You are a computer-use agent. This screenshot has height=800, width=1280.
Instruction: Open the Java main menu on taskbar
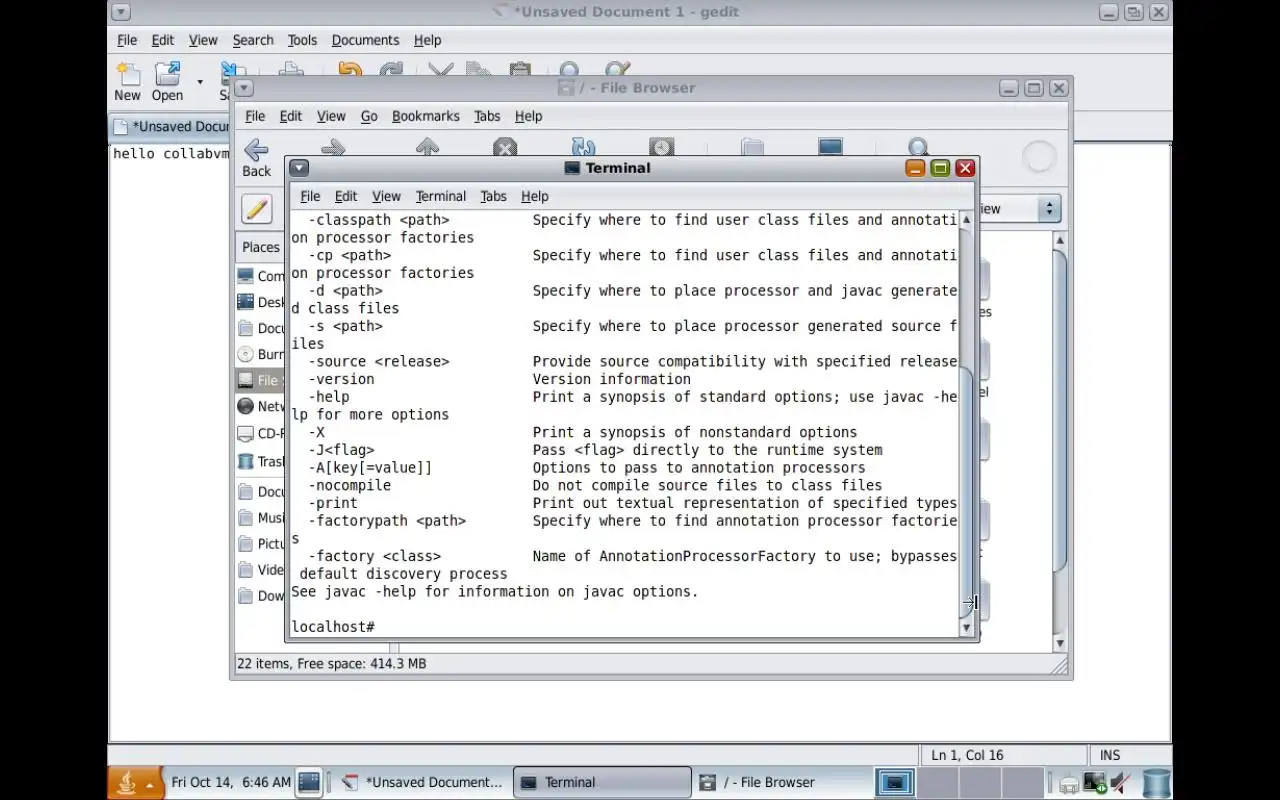coord(135,782)
